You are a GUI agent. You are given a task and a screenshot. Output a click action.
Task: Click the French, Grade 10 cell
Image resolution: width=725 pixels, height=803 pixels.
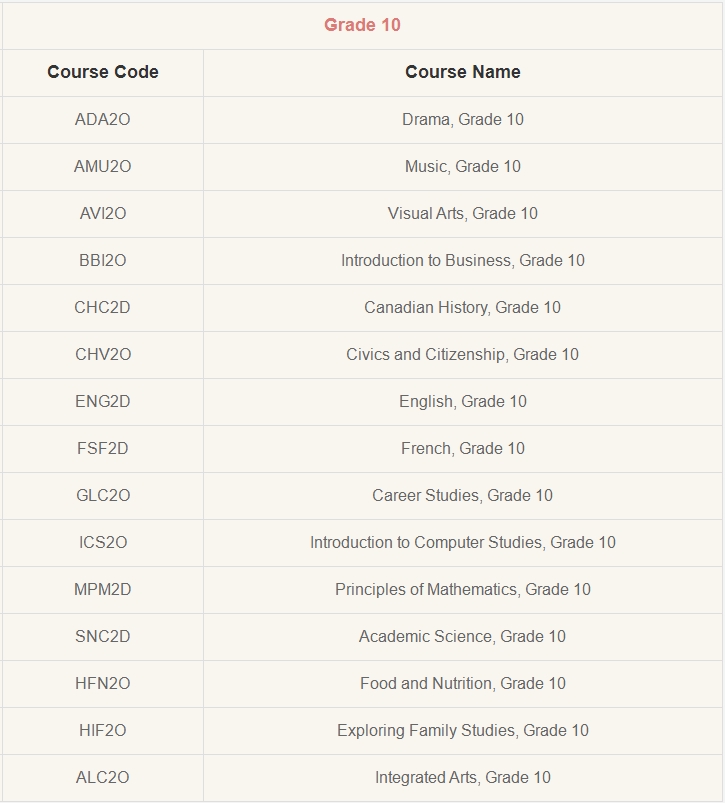coord(463,449)
